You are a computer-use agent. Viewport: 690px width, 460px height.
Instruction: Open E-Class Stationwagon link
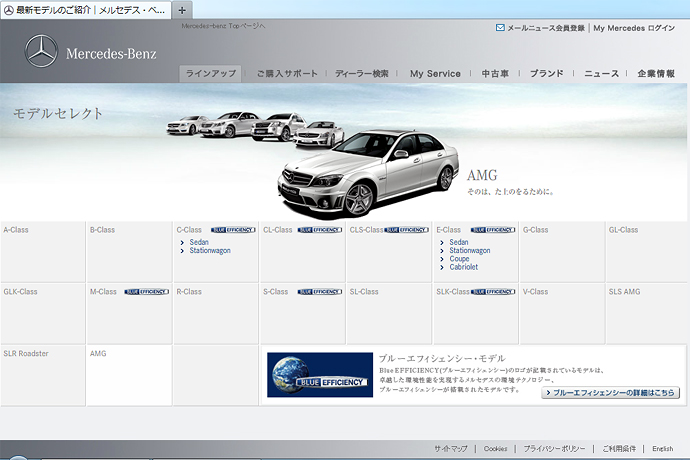(470, 250)
